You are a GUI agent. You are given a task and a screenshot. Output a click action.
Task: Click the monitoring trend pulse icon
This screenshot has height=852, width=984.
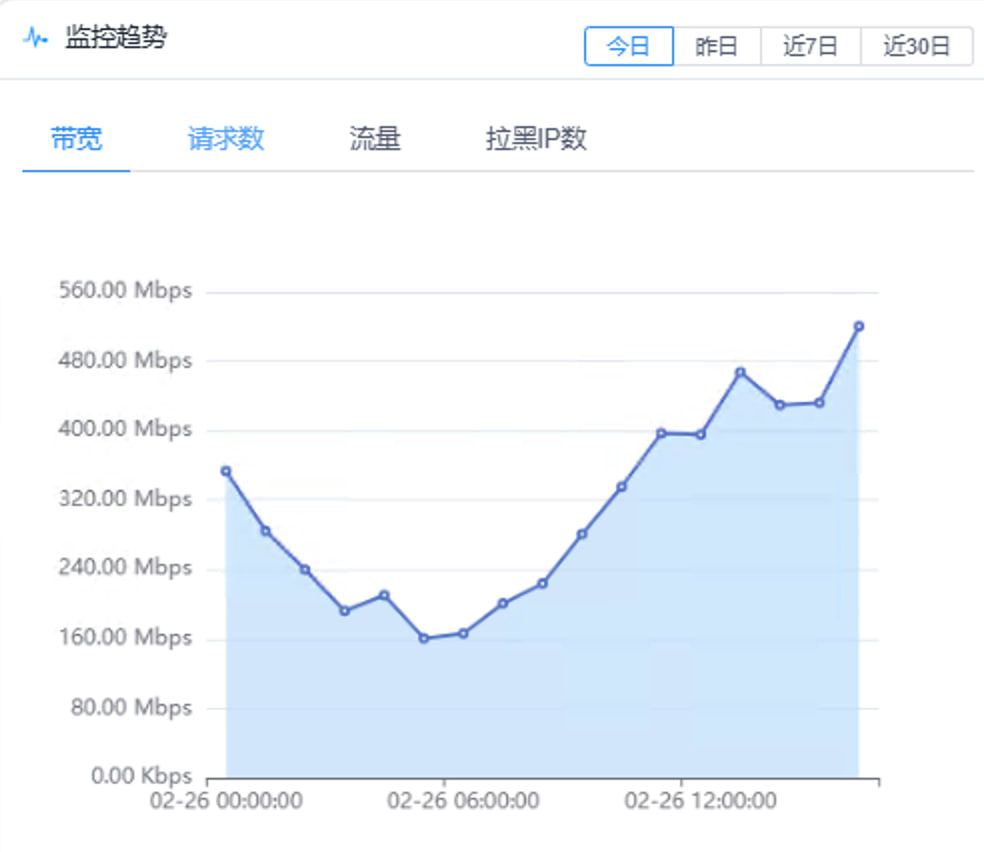[x=36, y=39]
